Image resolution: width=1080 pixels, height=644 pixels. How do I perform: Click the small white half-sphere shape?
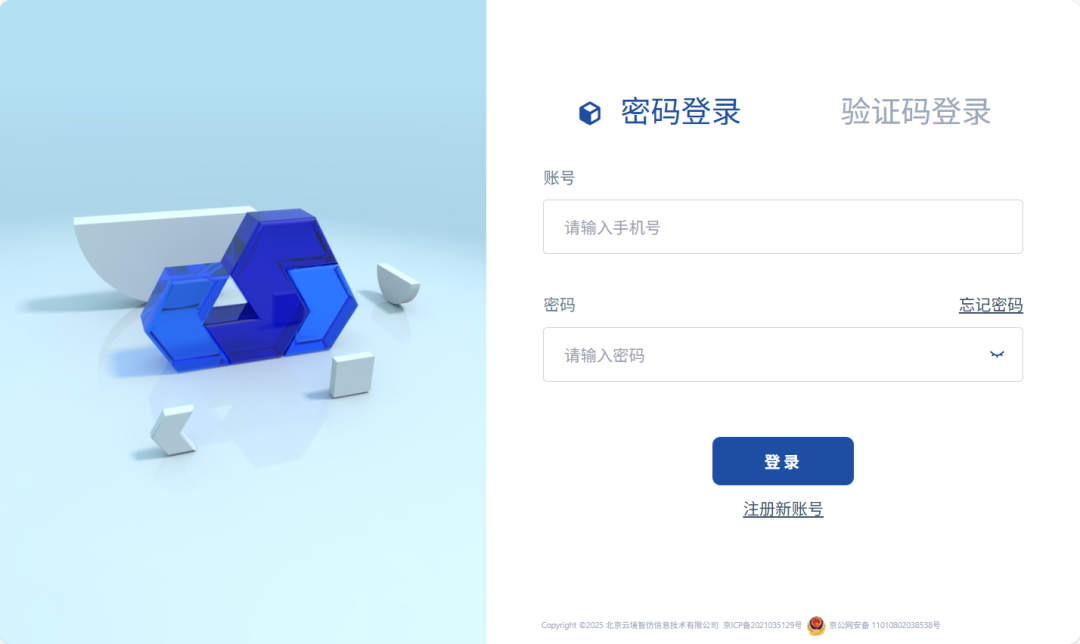click(x=397, y=283)
